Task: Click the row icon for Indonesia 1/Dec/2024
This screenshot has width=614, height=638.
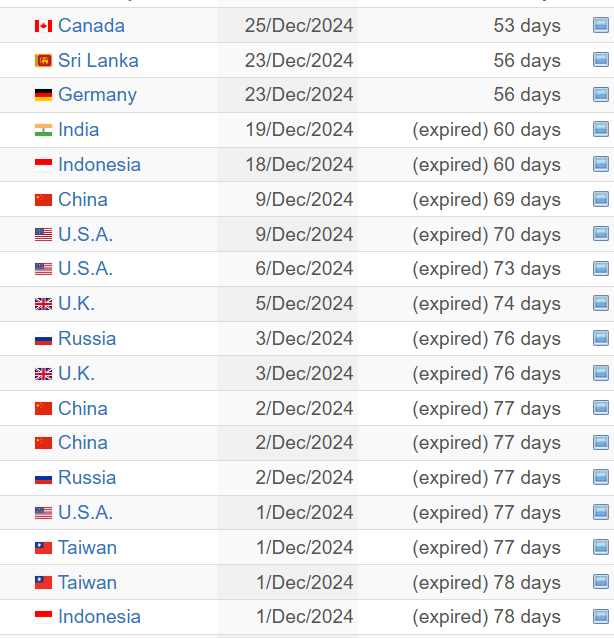Action: click(x=601, y=616)
